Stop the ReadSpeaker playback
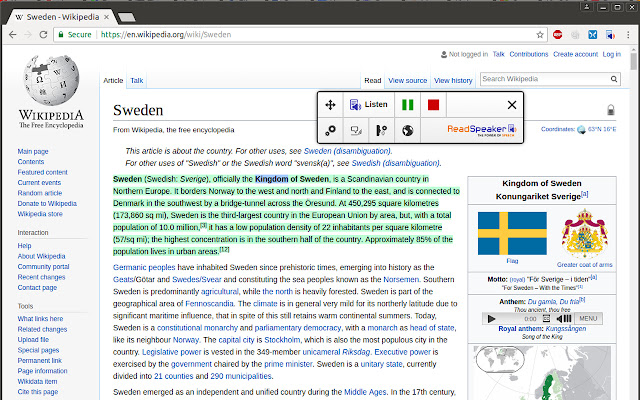640x400 pixels. click(433, 105)
